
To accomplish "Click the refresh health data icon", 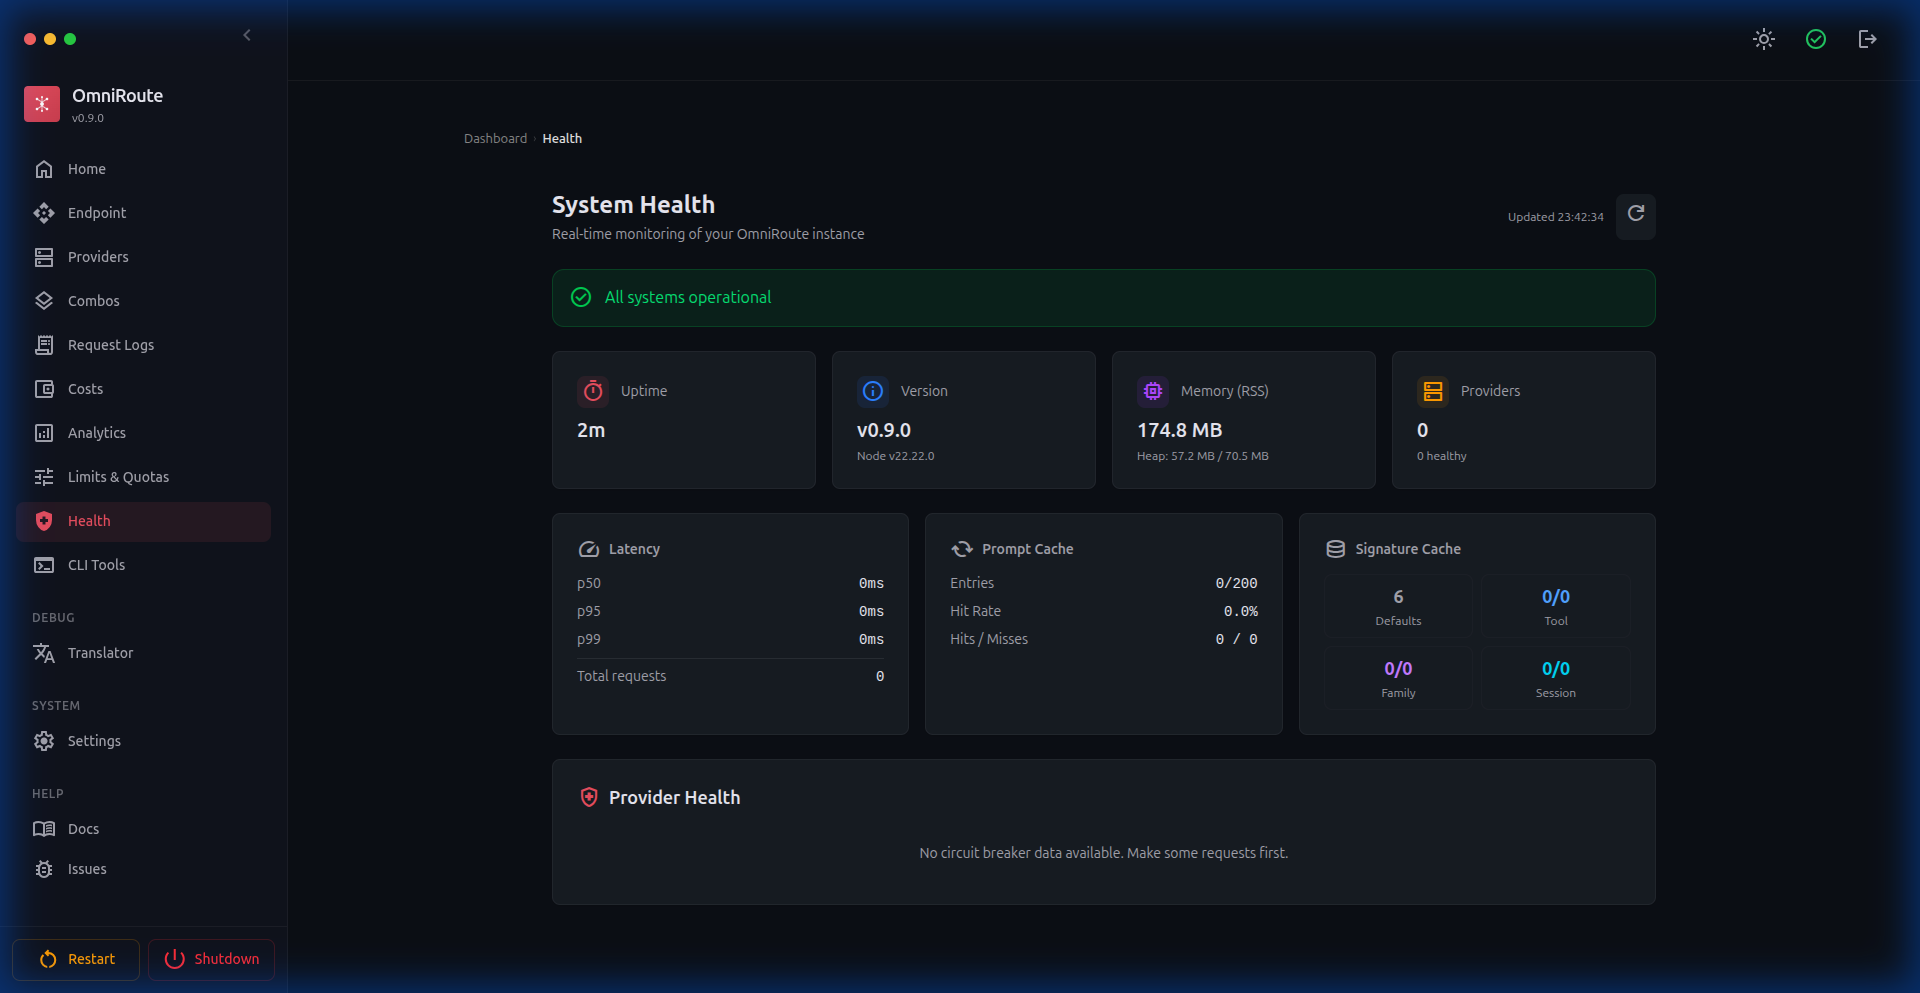I will (1635, 215).
